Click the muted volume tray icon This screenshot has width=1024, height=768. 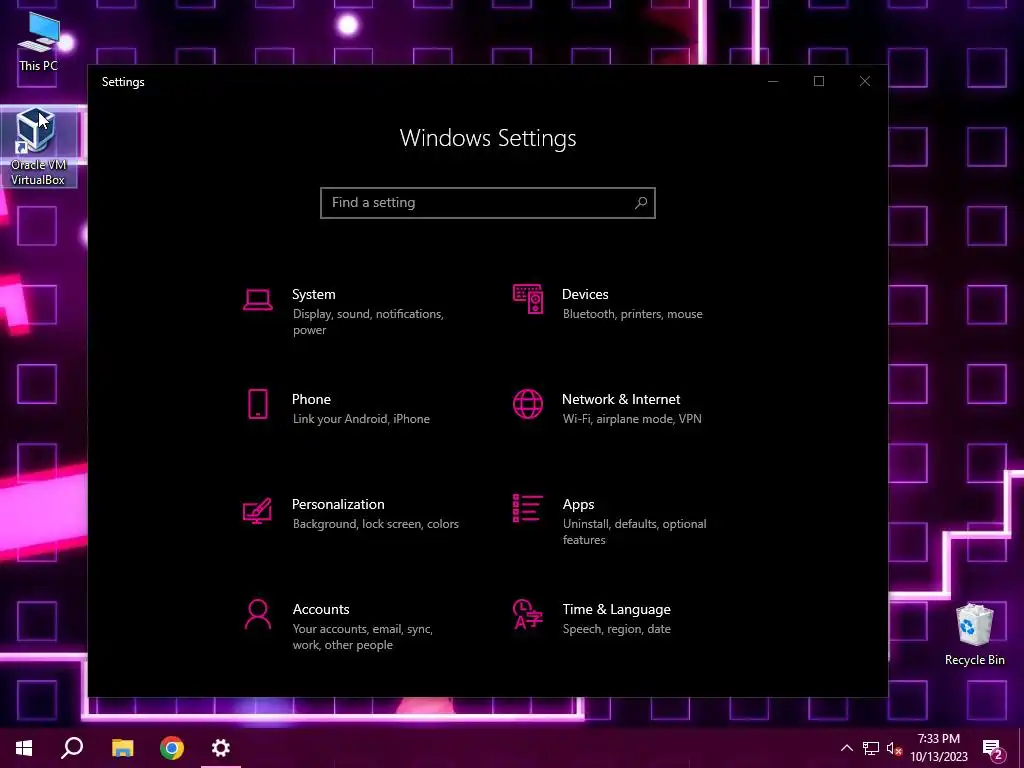coord(895,748)
